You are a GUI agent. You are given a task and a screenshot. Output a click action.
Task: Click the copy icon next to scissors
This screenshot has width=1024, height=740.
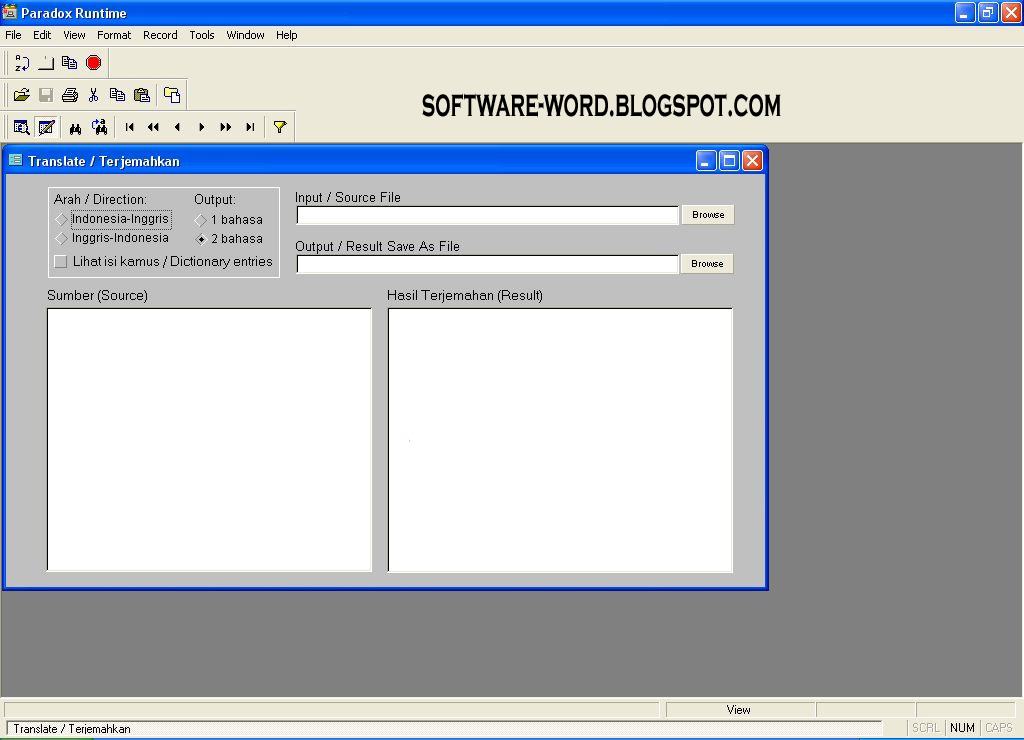point(118,95)
